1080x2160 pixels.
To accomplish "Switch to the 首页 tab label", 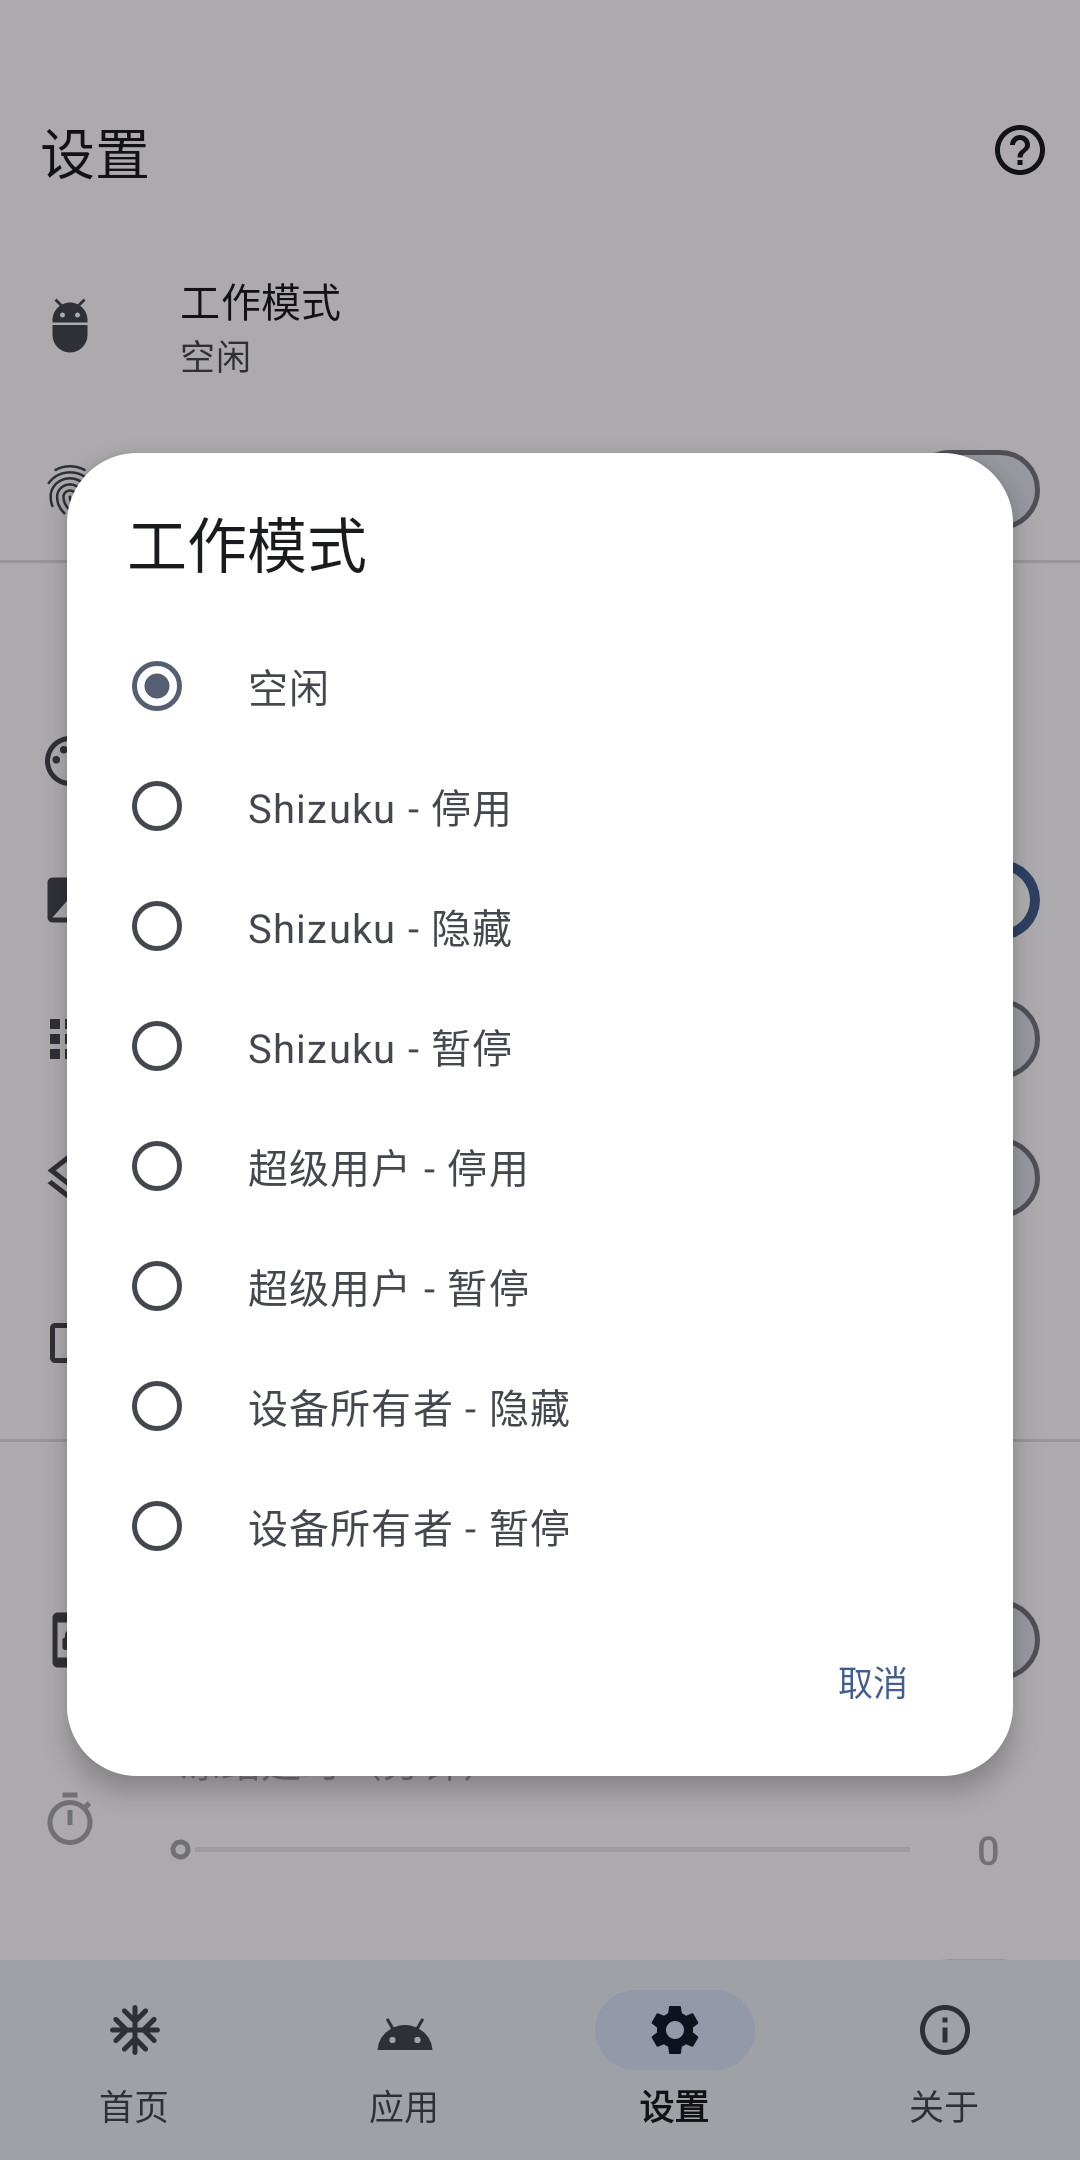I will pos(135,2107).
